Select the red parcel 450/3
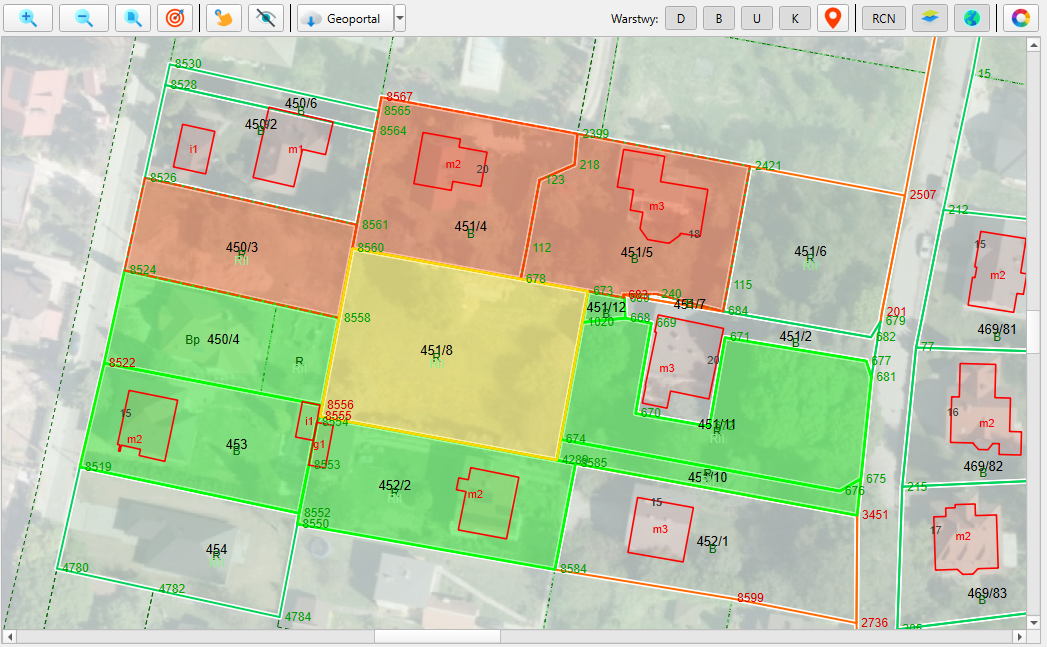This screenshot has width=1047, height=647. point(240,247)
